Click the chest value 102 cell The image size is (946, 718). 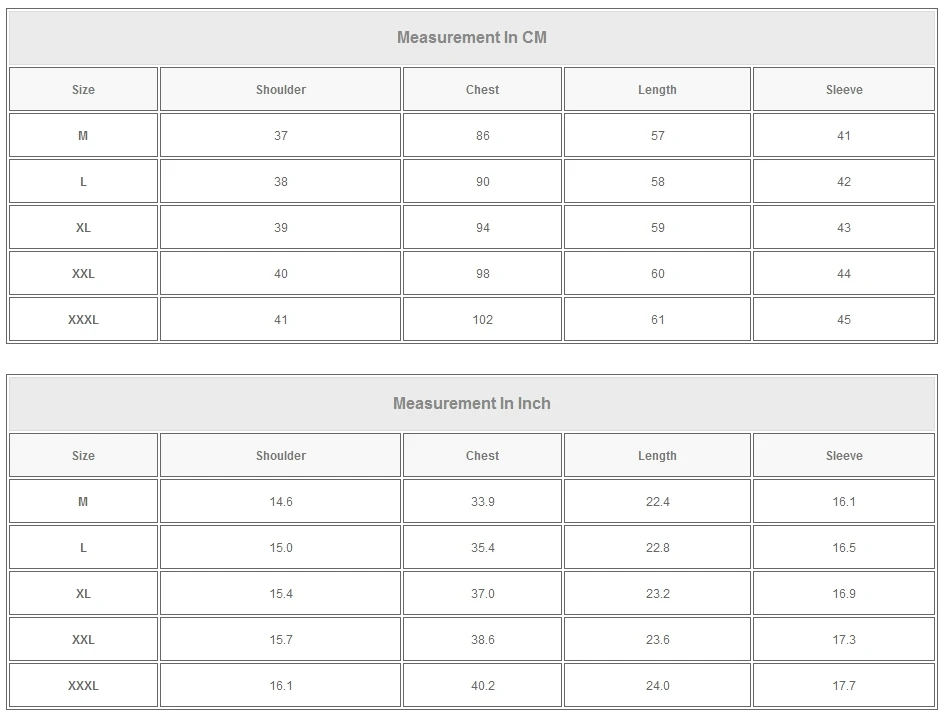tap(483, 320)
